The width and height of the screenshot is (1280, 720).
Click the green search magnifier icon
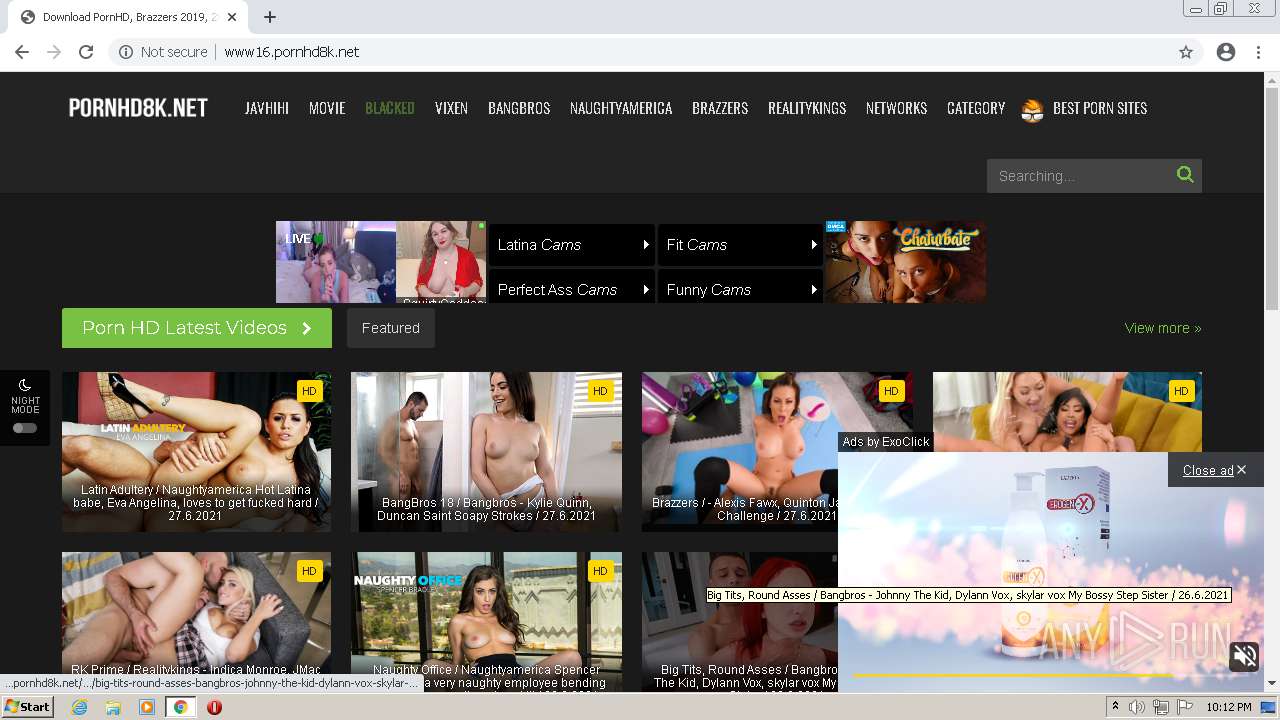point(1185,175)
